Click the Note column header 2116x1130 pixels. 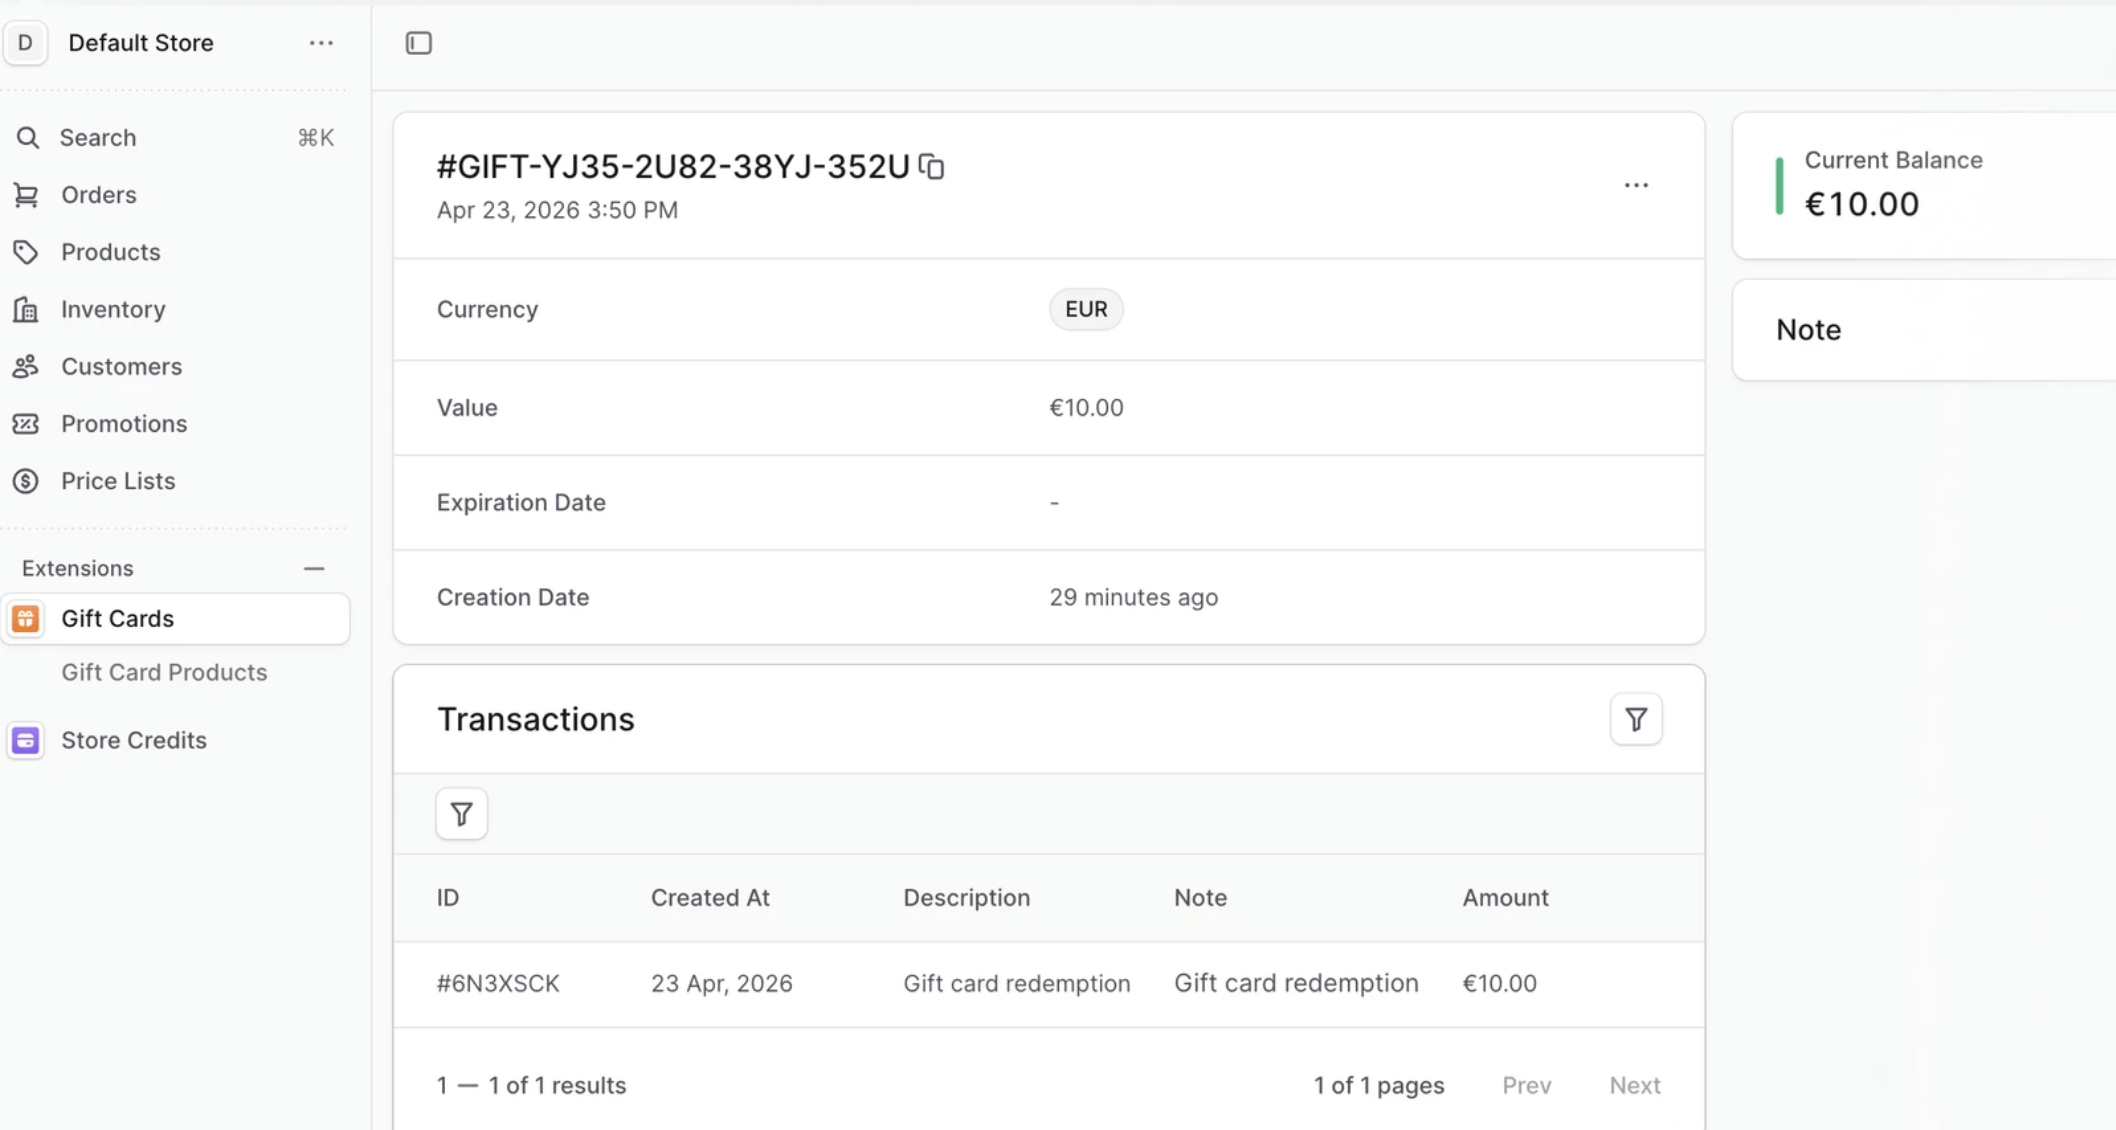(x=1200, y=898)
